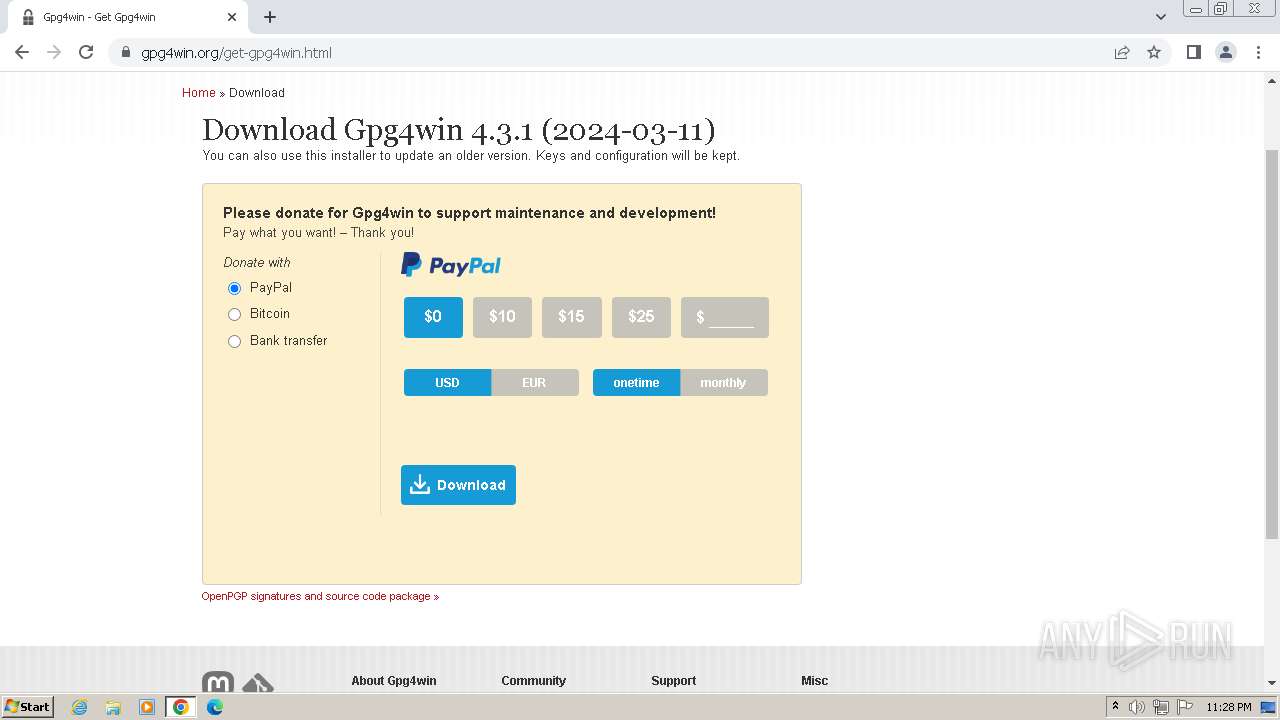Switch currency to EUR

[x=534, y=383]
